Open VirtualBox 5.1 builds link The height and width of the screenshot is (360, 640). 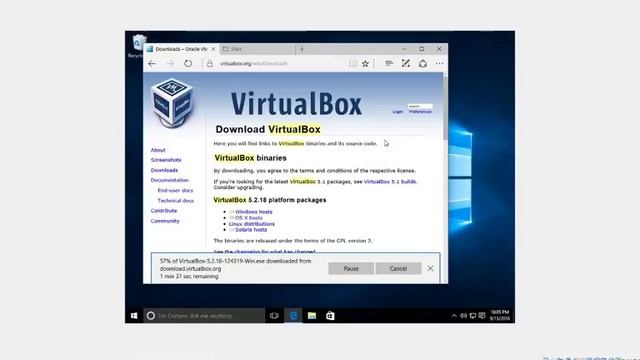[x=390, y=182]
